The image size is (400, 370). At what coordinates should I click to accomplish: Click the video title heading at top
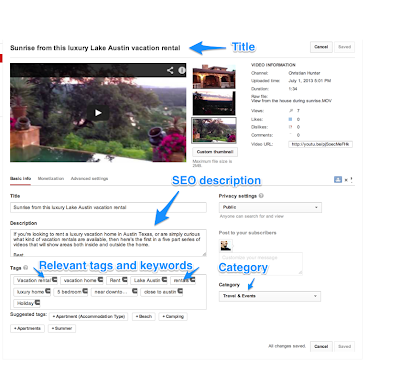click(95, 48)
